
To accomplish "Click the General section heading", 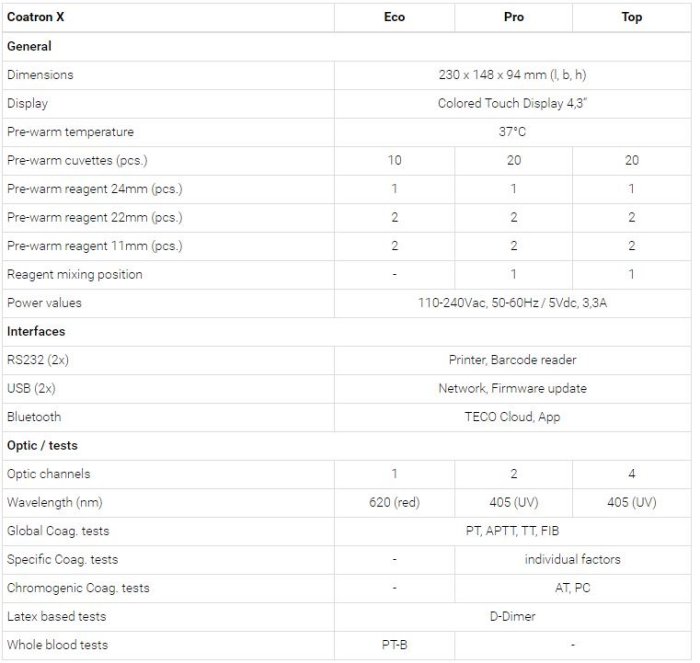I will pos(29,46).
